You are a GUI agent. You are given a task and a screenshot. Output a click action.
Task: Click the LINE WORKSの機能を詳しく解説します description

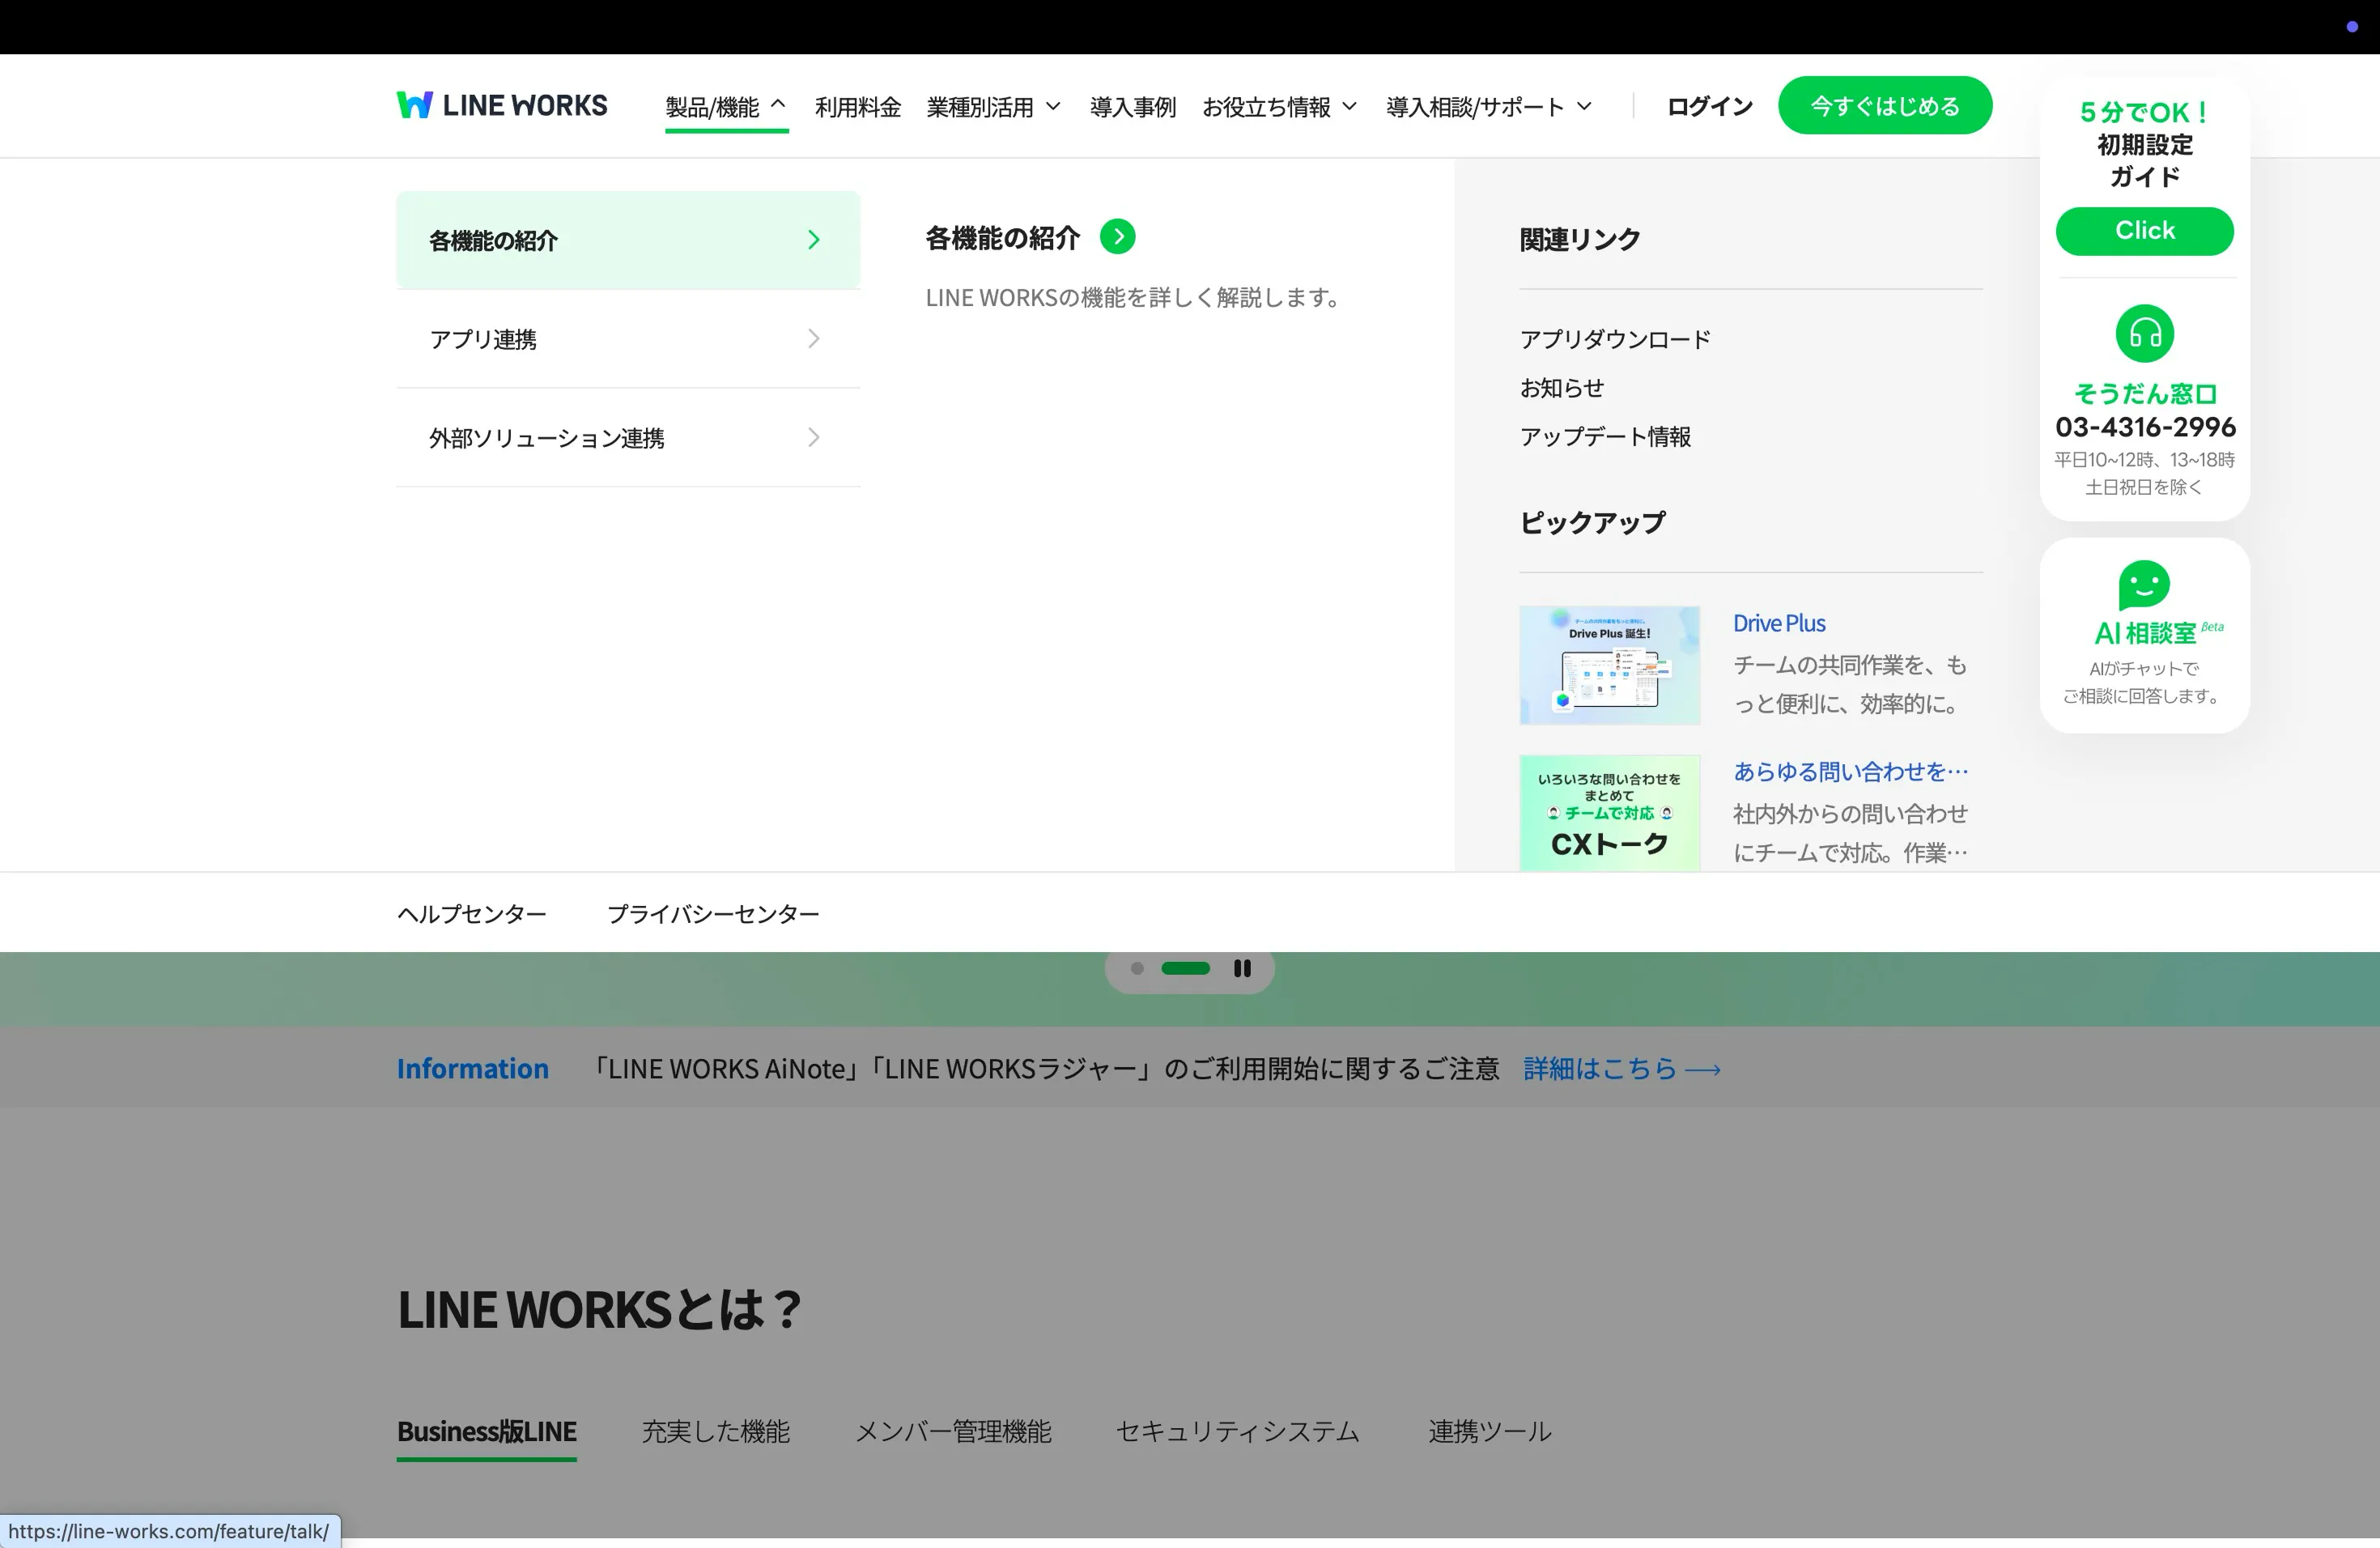click(1133, 298)
